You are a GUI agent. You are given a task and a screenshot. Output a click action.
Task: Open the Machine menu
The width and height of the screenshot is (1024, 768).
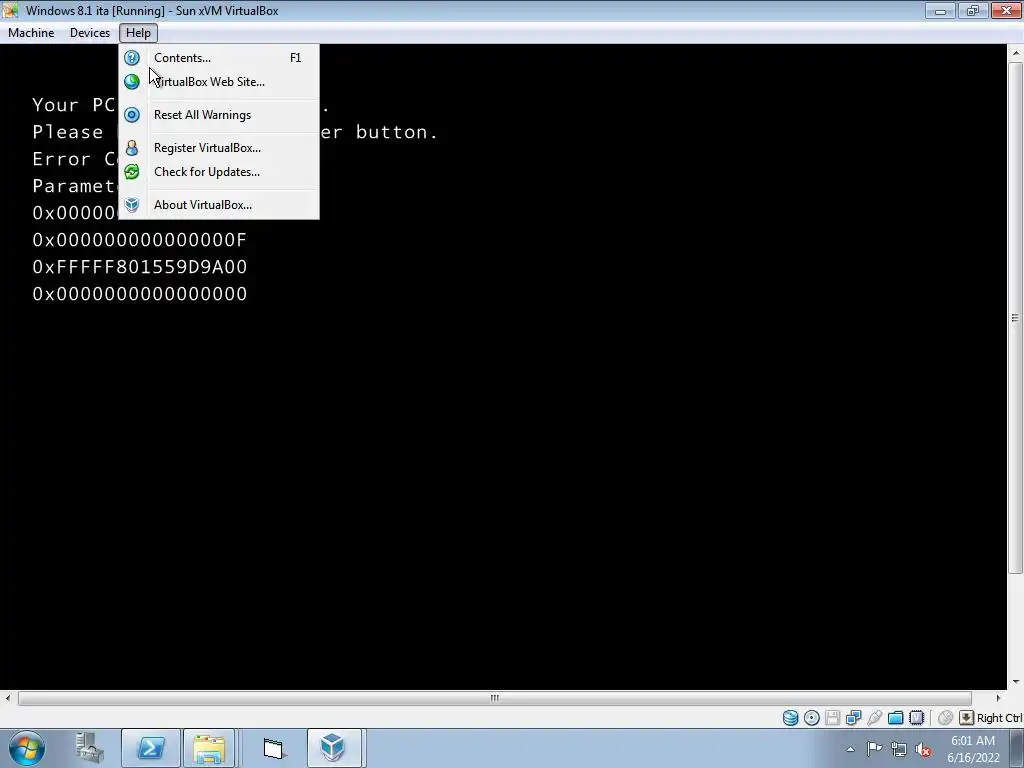point(31,33)
